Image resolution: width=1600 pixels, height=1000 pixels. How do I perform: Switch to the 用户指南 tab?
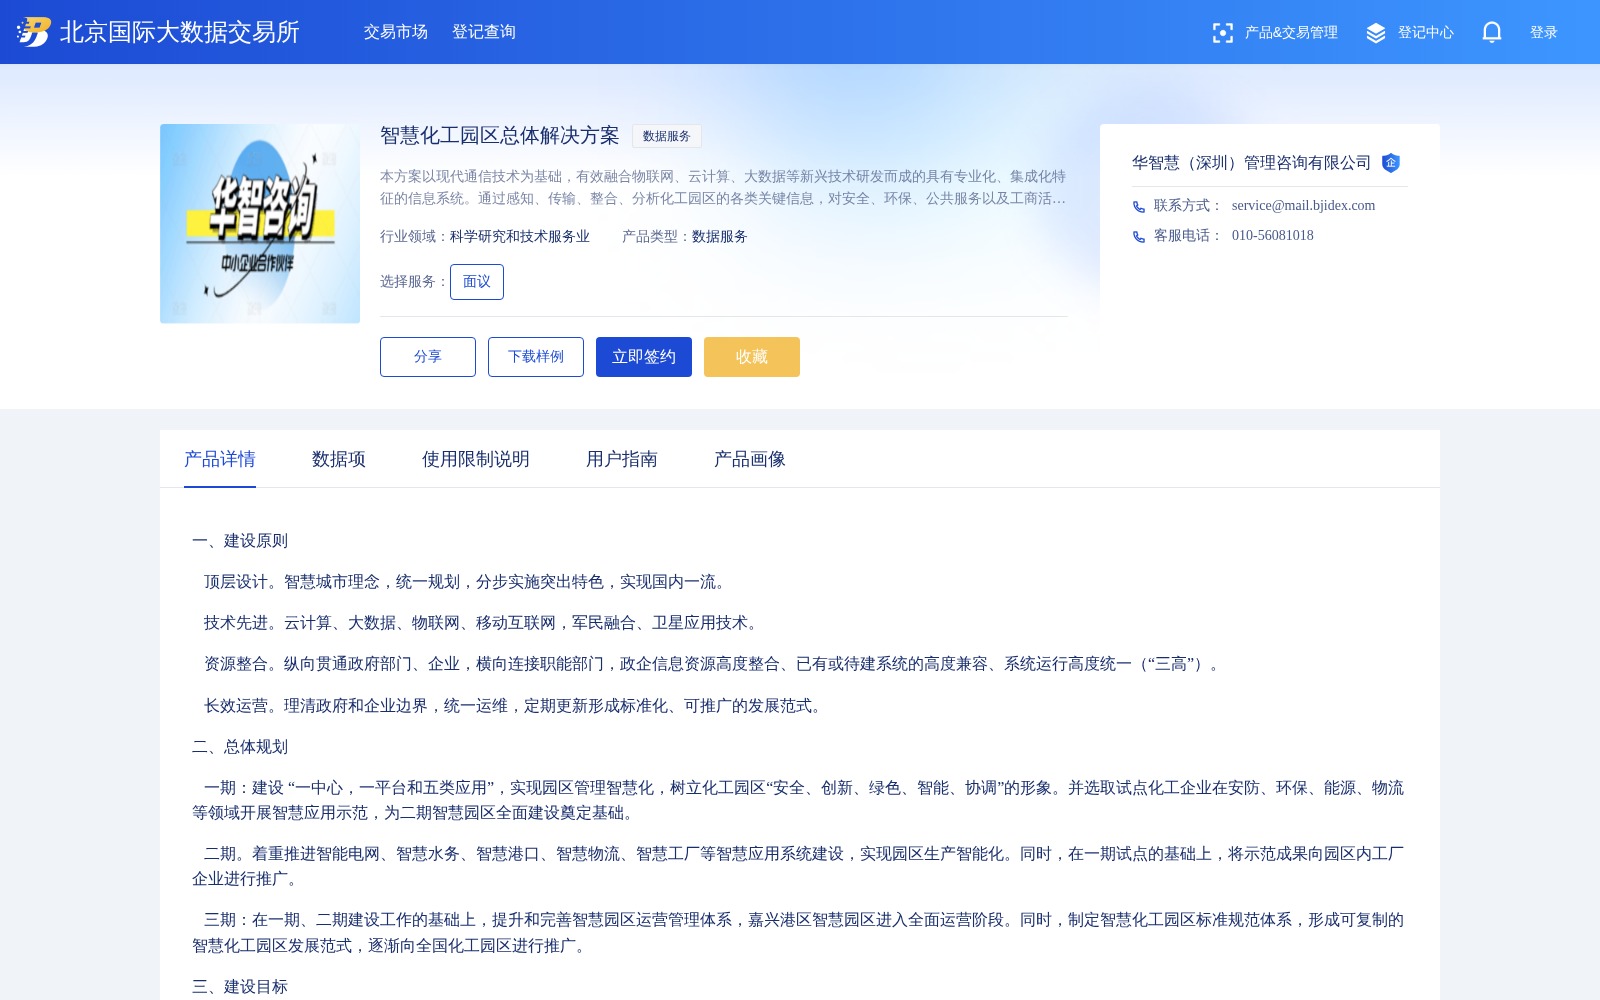tap(622, 459)
